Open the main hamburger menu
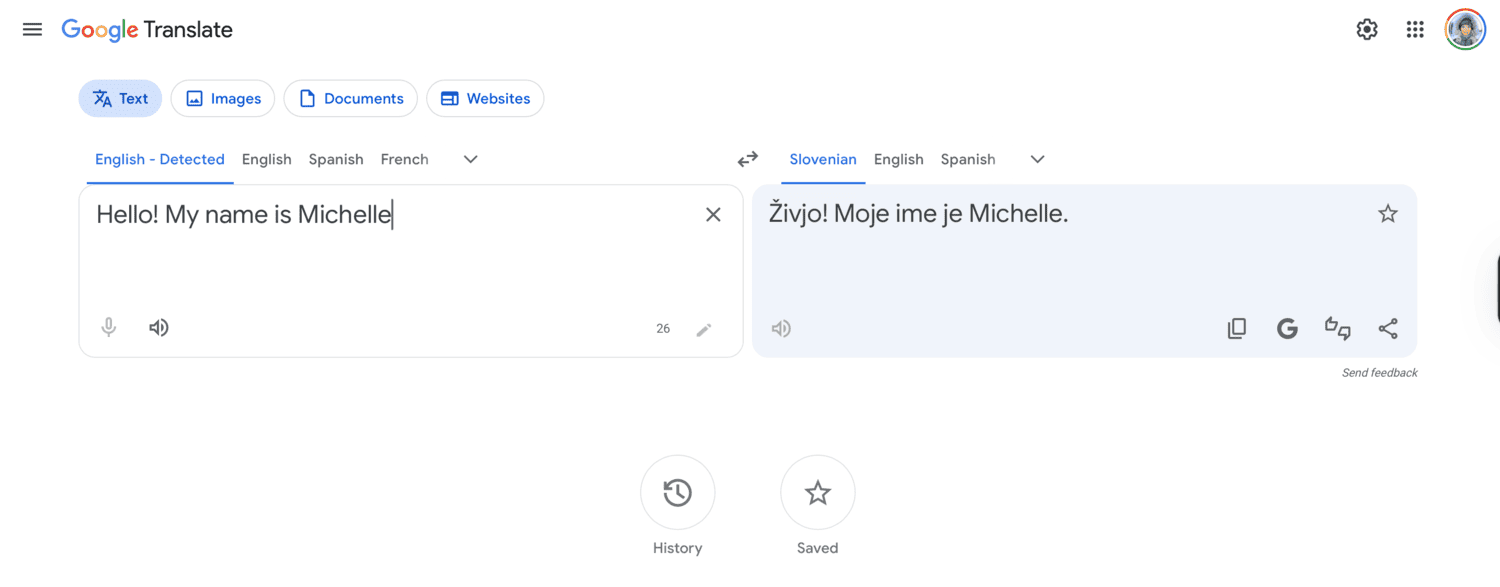 (x=32, y=30)
